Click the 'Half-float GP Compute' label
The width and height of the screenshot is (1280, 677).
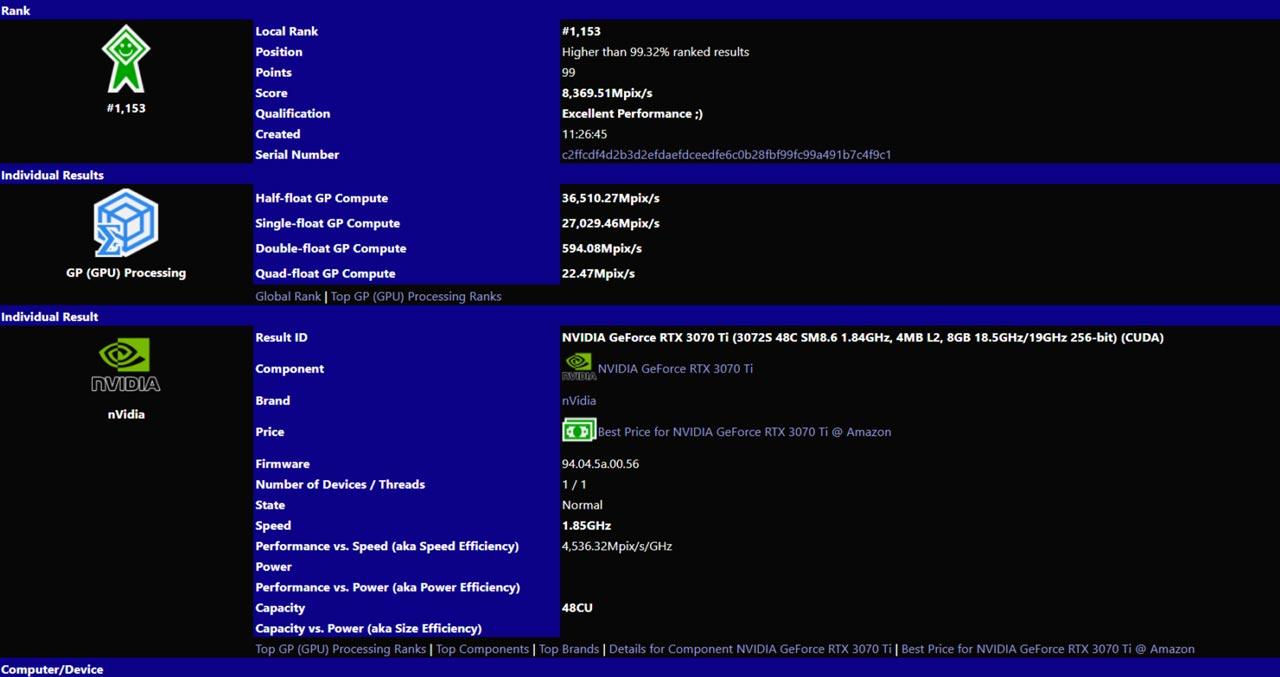point(321,198)
